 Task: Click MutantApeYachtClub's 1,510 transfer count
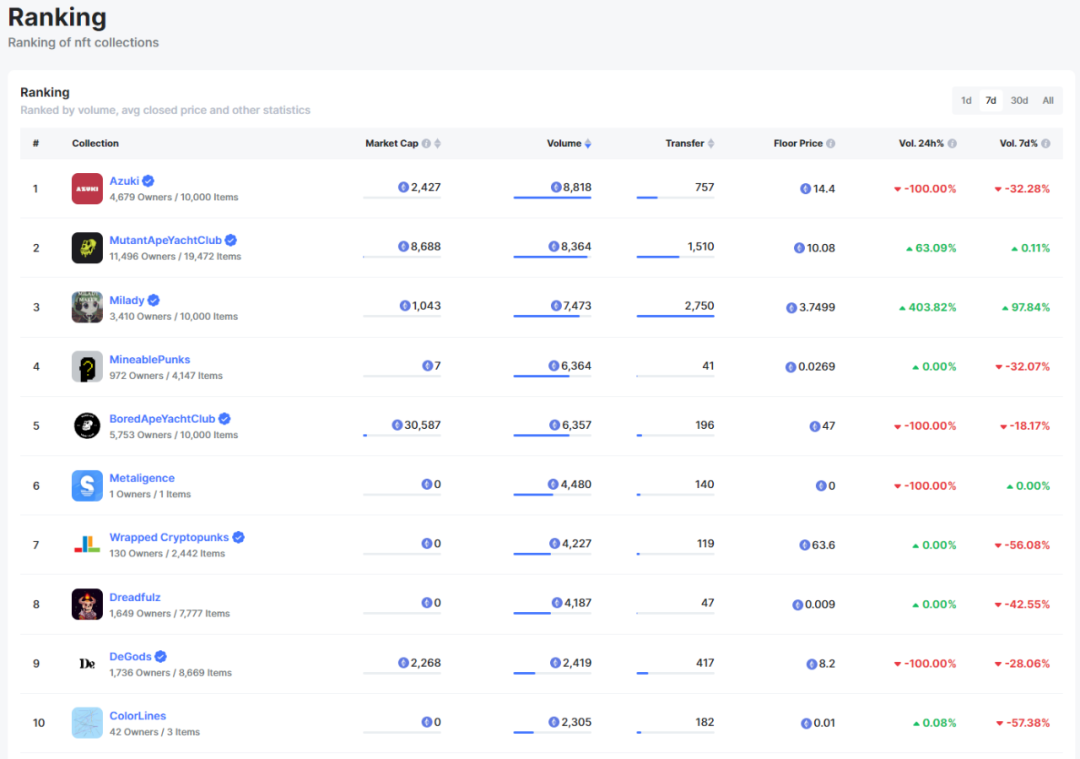[700, 247]
